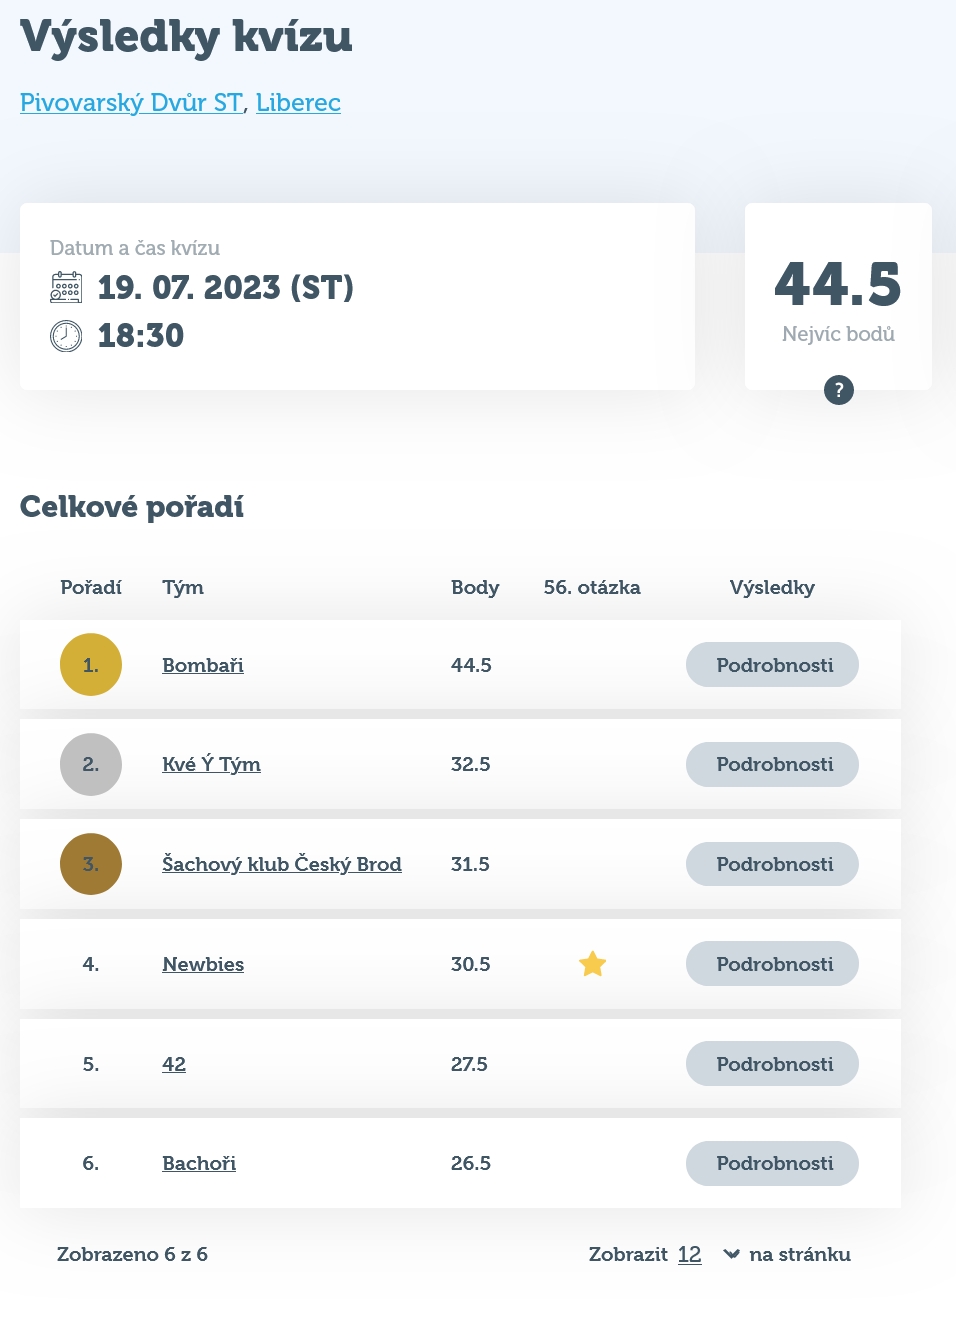
Task: Sort by the Body column header
Action: click(475, 587)
